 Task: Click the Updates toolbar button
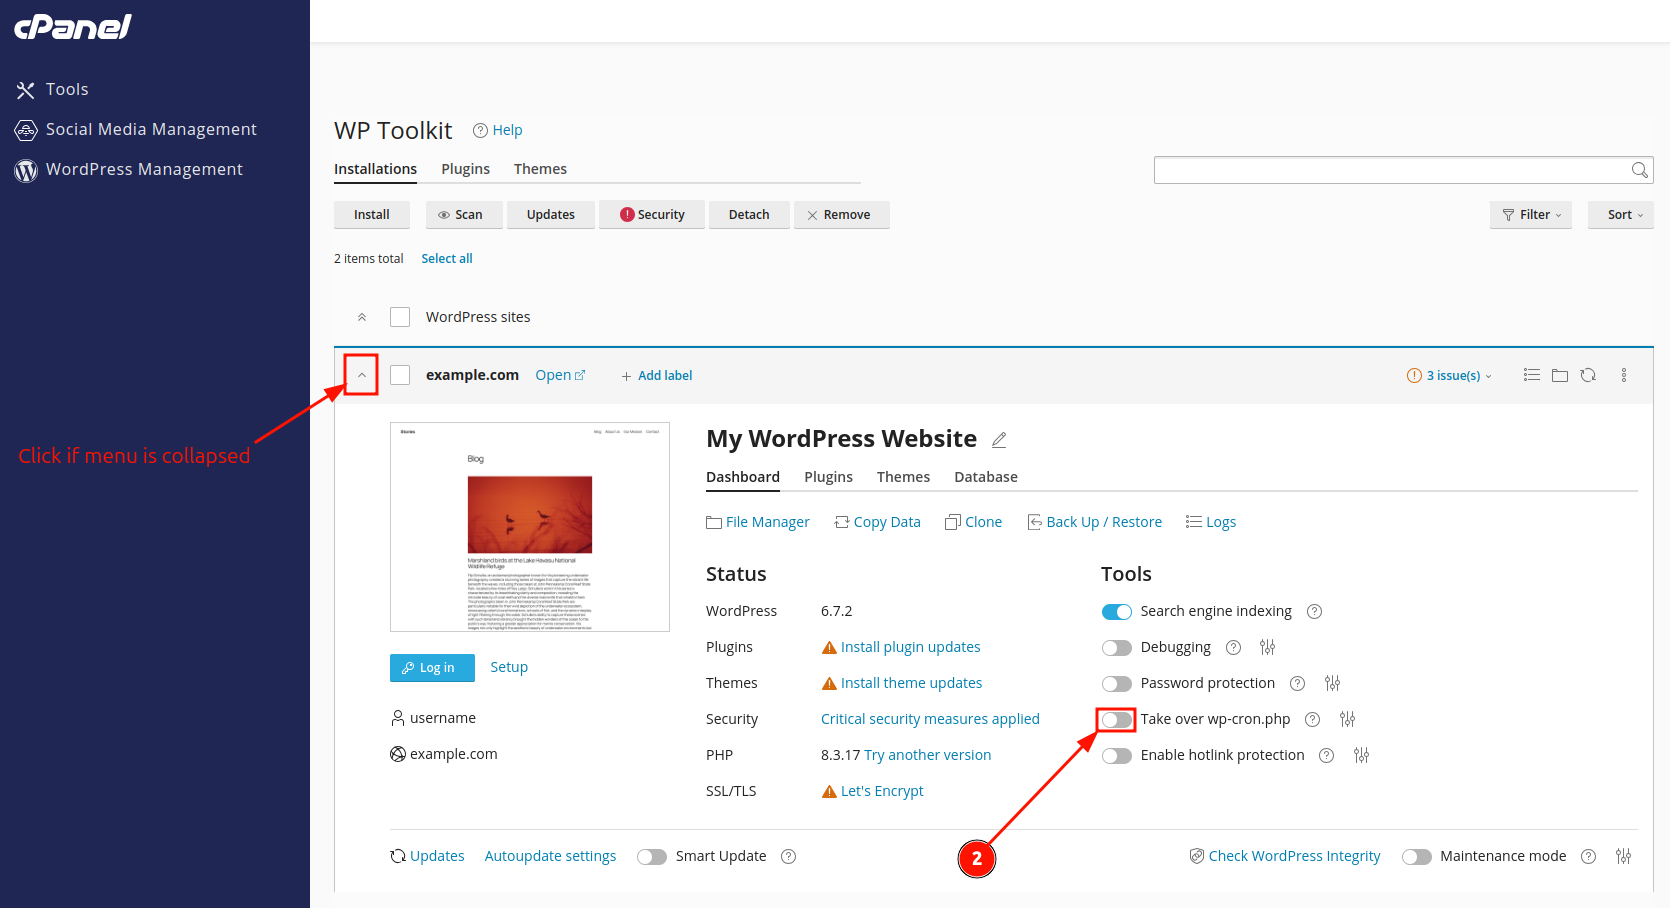pyautogui.click(x=551, y=215)
